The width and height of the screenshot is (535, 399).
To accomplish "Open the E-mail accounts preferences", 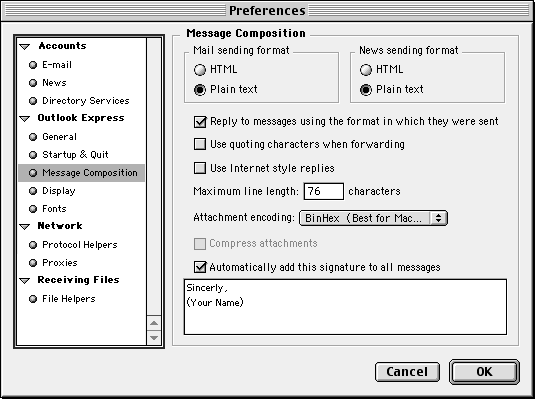I will [x=57, y=65].
